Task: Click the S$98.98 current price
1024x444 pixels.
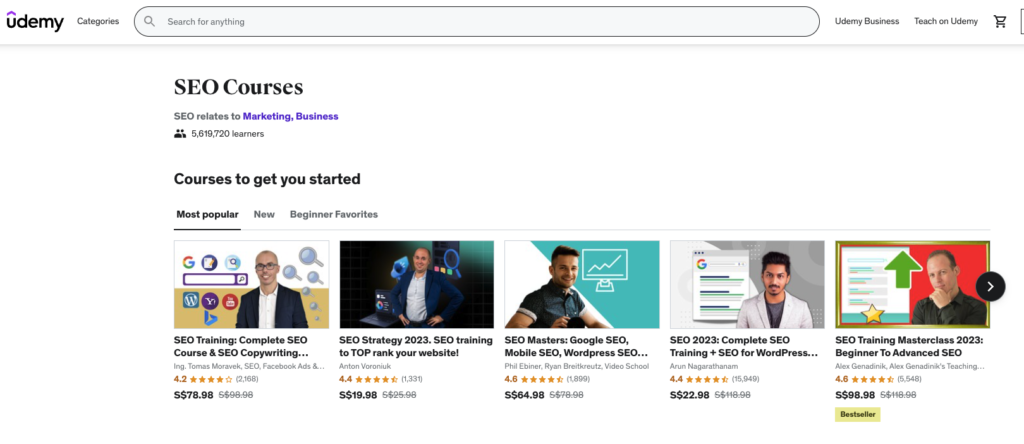Action: tap(855, 395)
